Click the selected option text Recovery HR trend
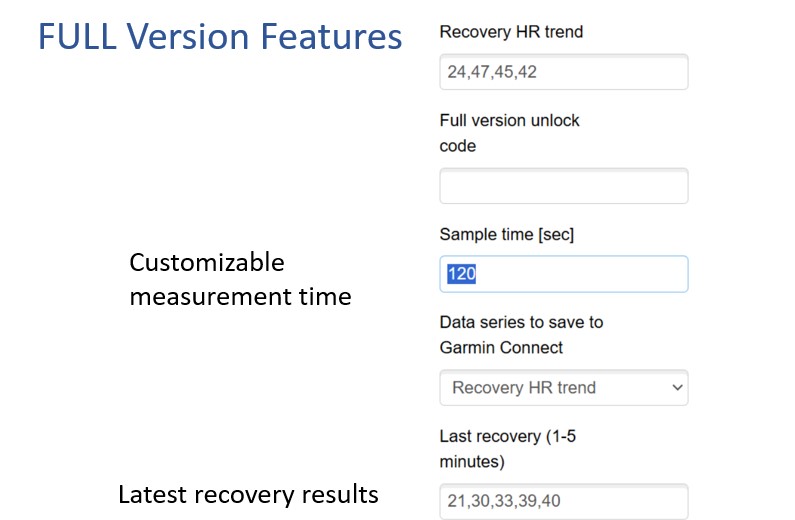 click(524, 388)
